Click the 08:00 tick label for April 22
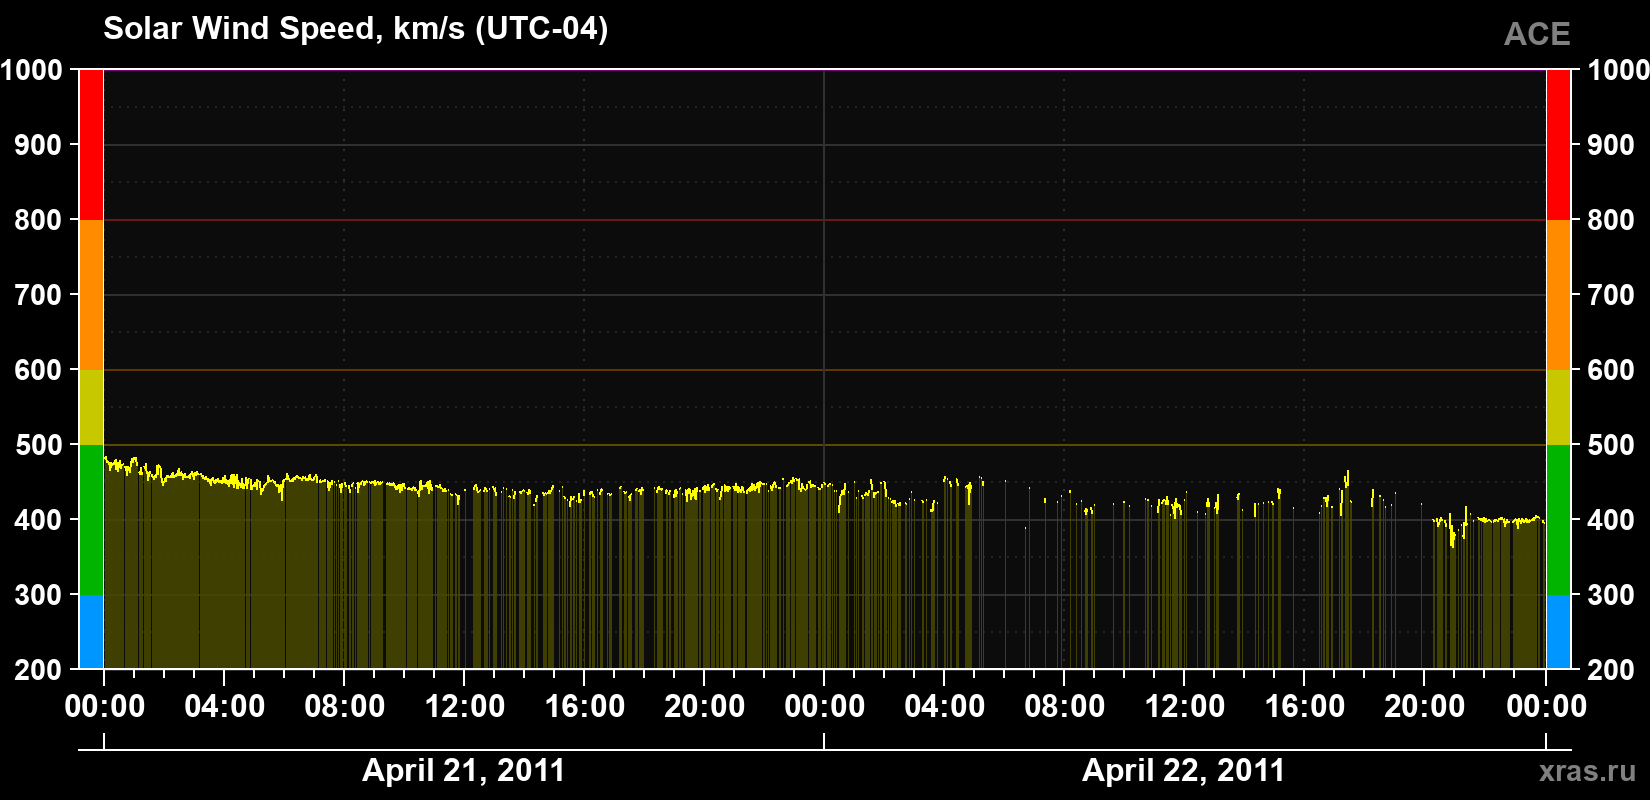Screen dimensions: 1650x800 [x=1065, y=707]
